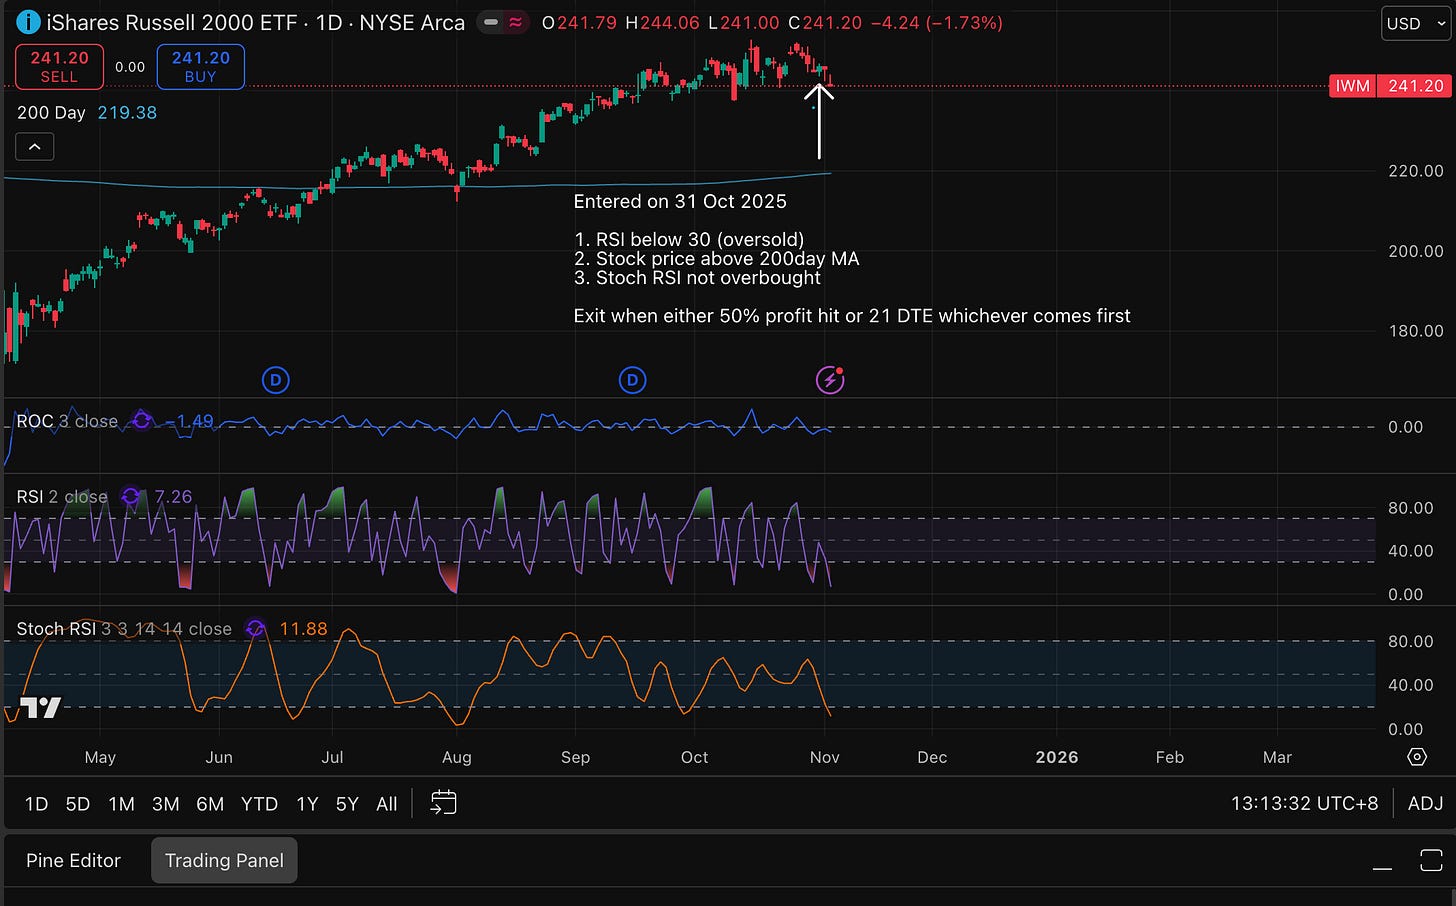Click the first blue dividend D marker
1456x906 pixels.
(x=275, y=380)
